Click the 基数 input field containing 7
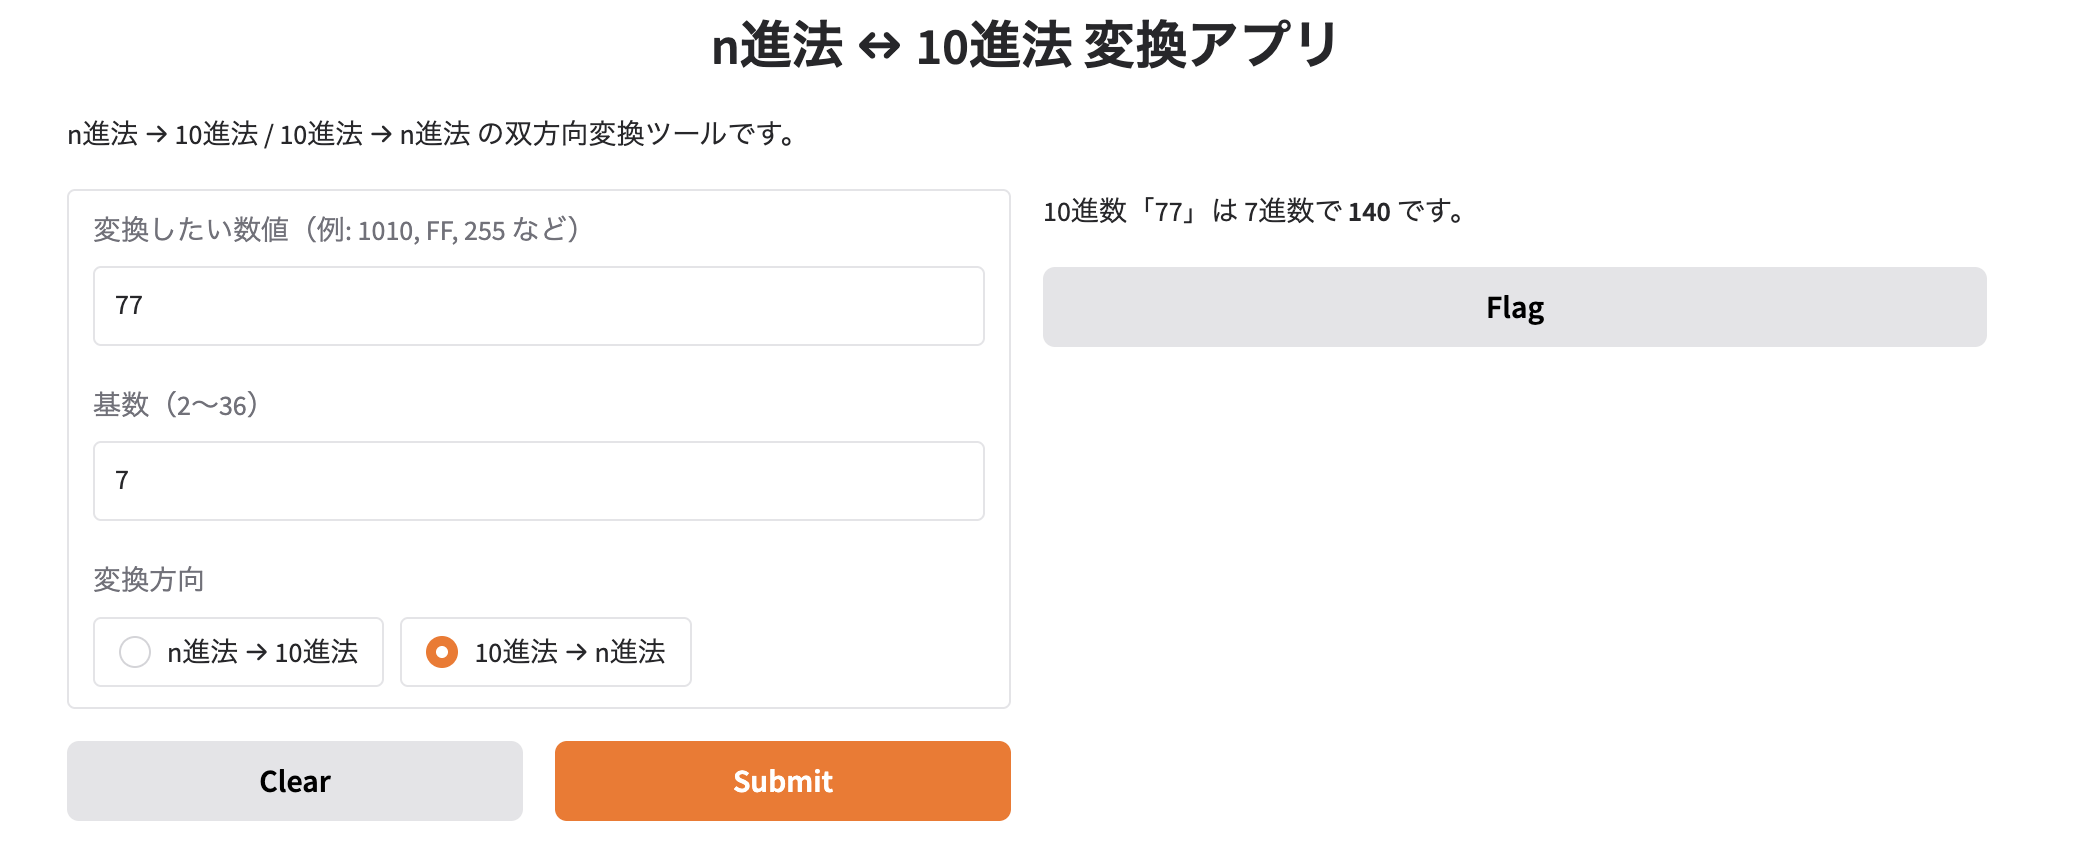The height and width of the screenshot is (866, 2088). pyautogui.click(x=538, y=481)
